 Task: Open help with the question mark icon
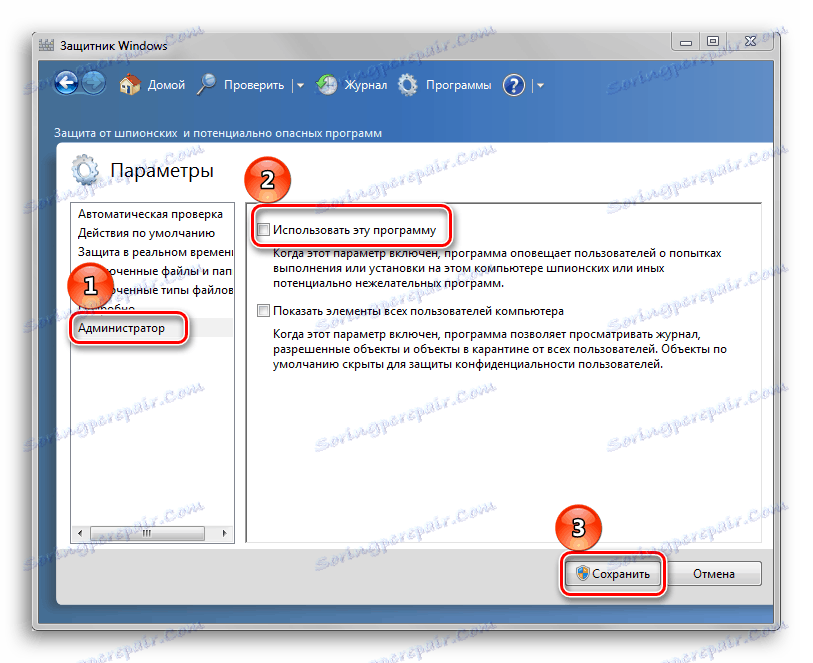(514, 85)
